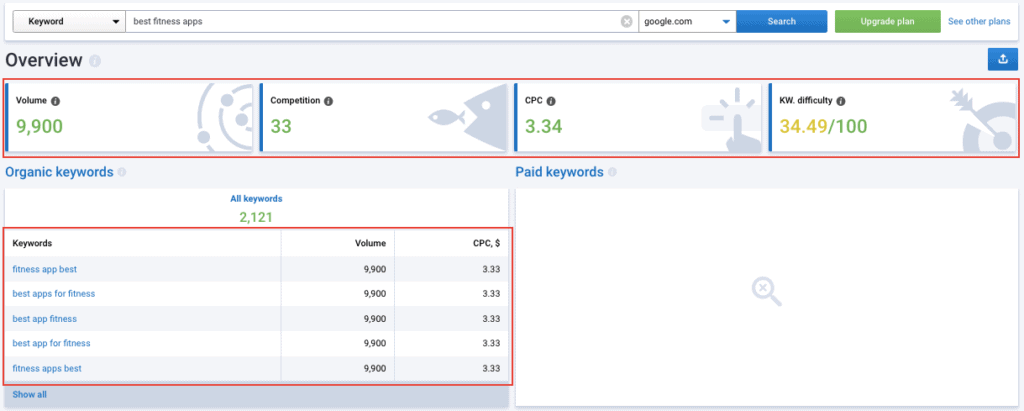1024x411 pixels.
Task: Open the See other plans link
Action: (x=979, y=21)
